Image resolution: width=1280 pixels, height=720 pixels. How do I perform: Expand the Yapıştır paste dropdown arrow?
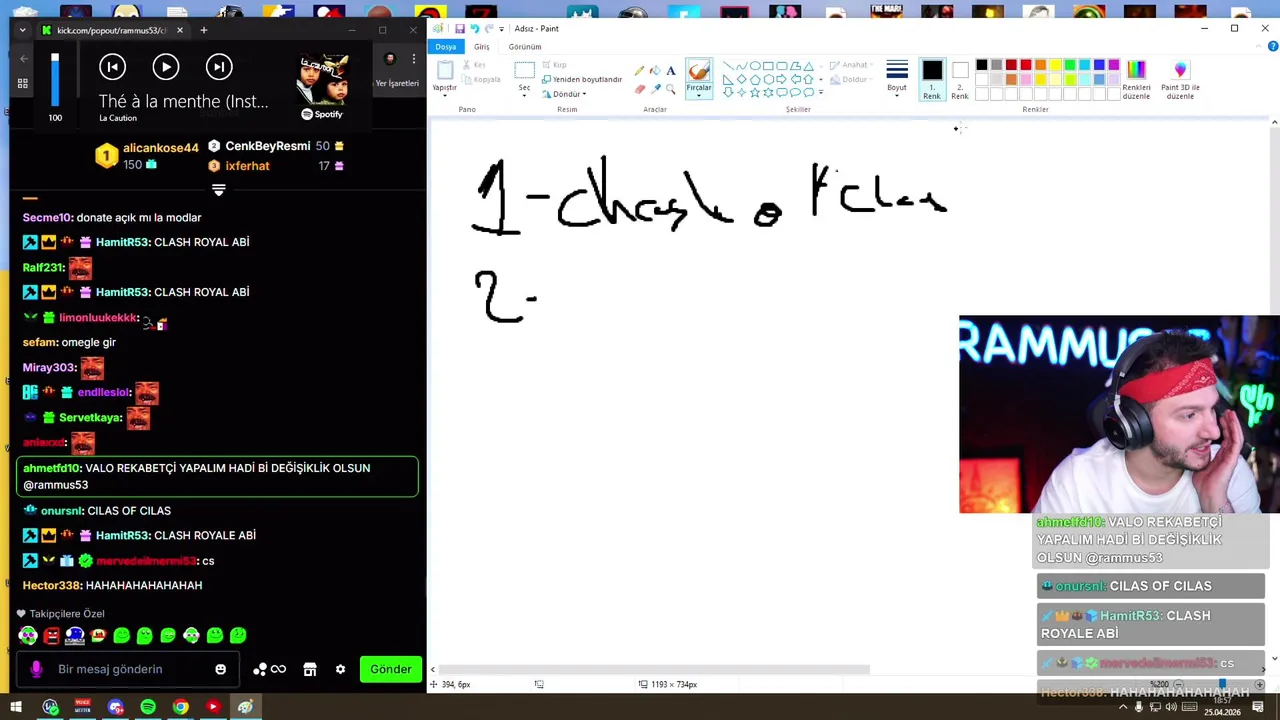pyautogui.click(x=444, y=97)
